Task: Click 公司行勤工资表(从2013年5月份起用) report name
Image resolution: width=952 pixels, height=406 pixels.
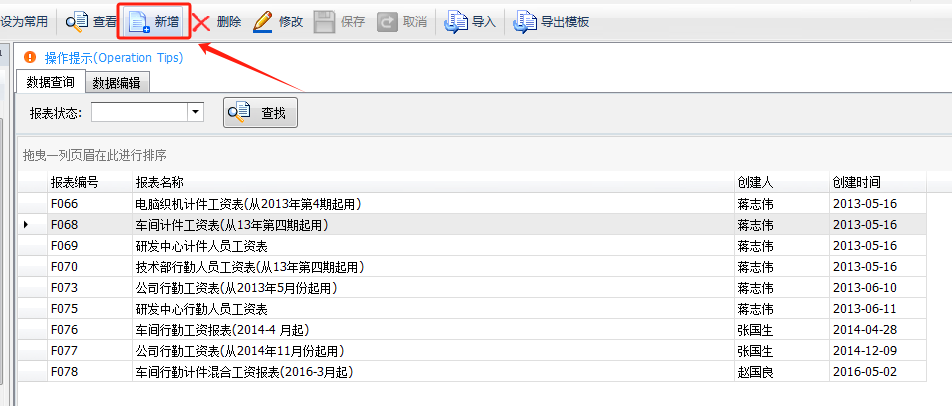Action: point(236,288)
